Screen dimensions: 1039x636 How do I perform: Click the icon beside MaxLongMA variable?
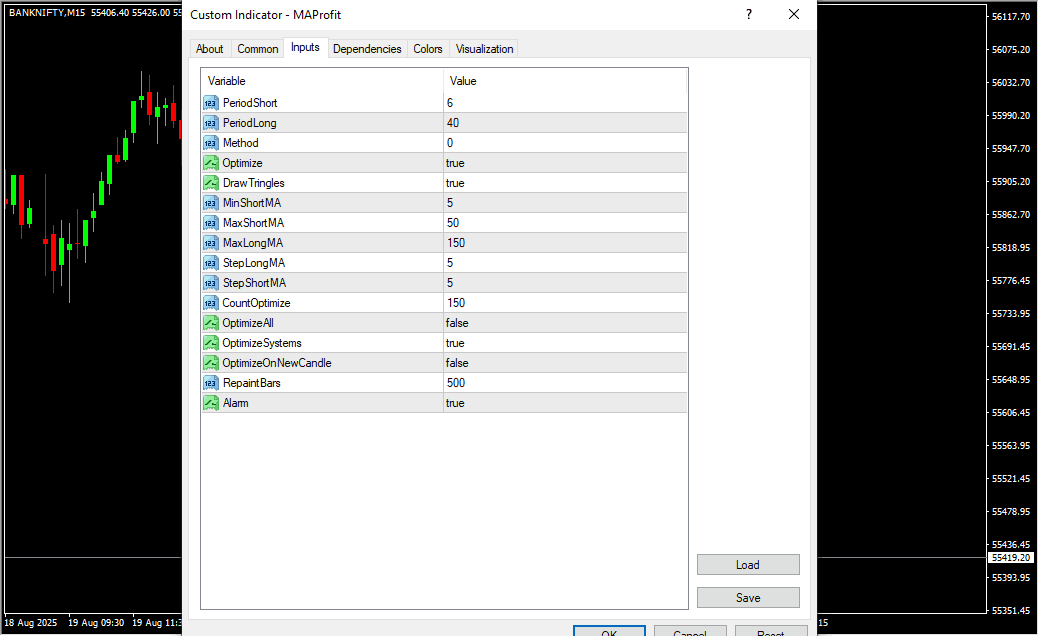pos(211,243)
